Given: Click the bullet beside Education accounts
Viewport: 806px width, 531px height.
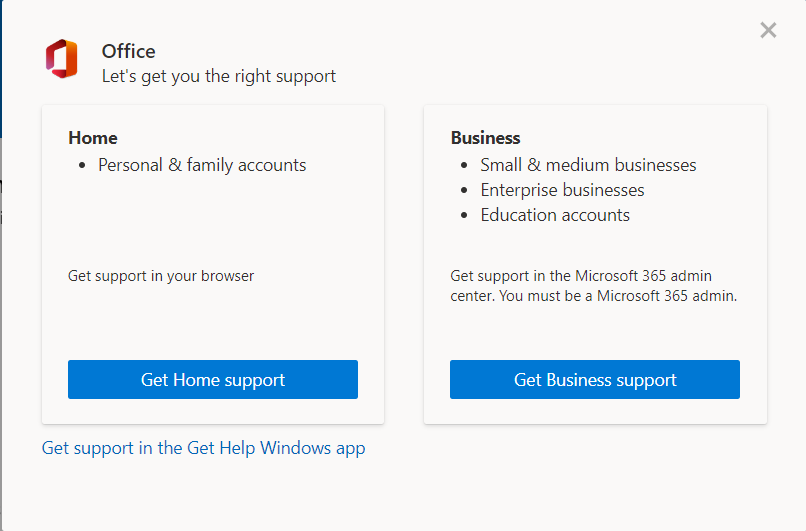Looking at the screenshot, I should pos(464,216).
